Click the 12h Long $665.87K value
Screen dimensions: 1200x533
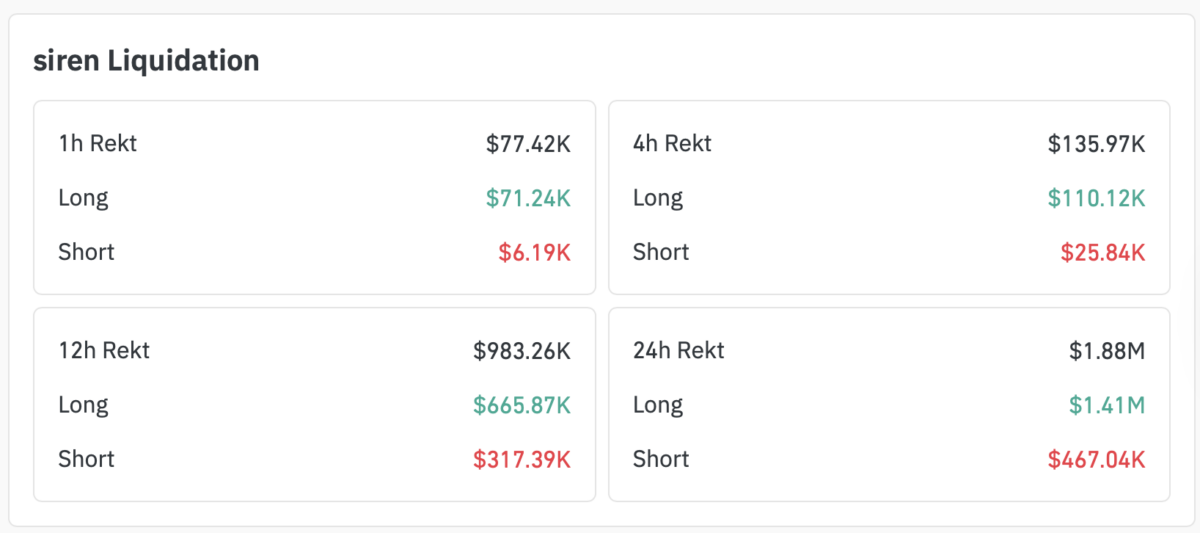522,405
